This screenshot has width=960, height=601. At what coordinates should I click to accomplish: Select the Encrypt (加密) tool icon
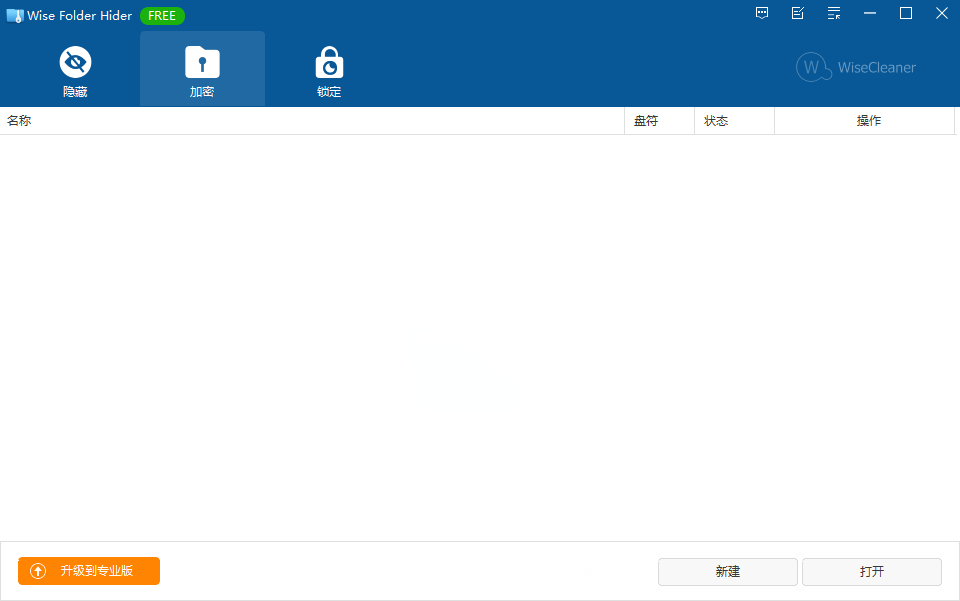[202, 62]
